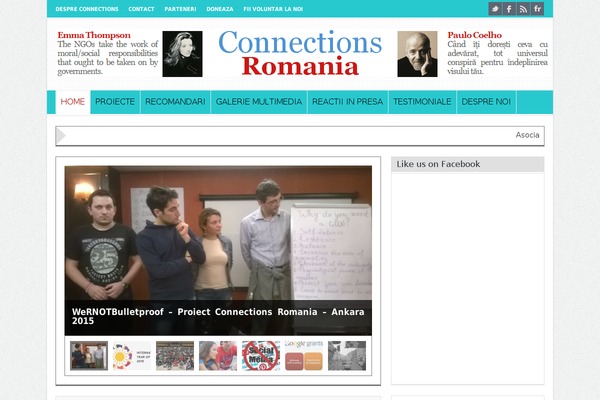Open the Reactii in Presa tab

347,102
